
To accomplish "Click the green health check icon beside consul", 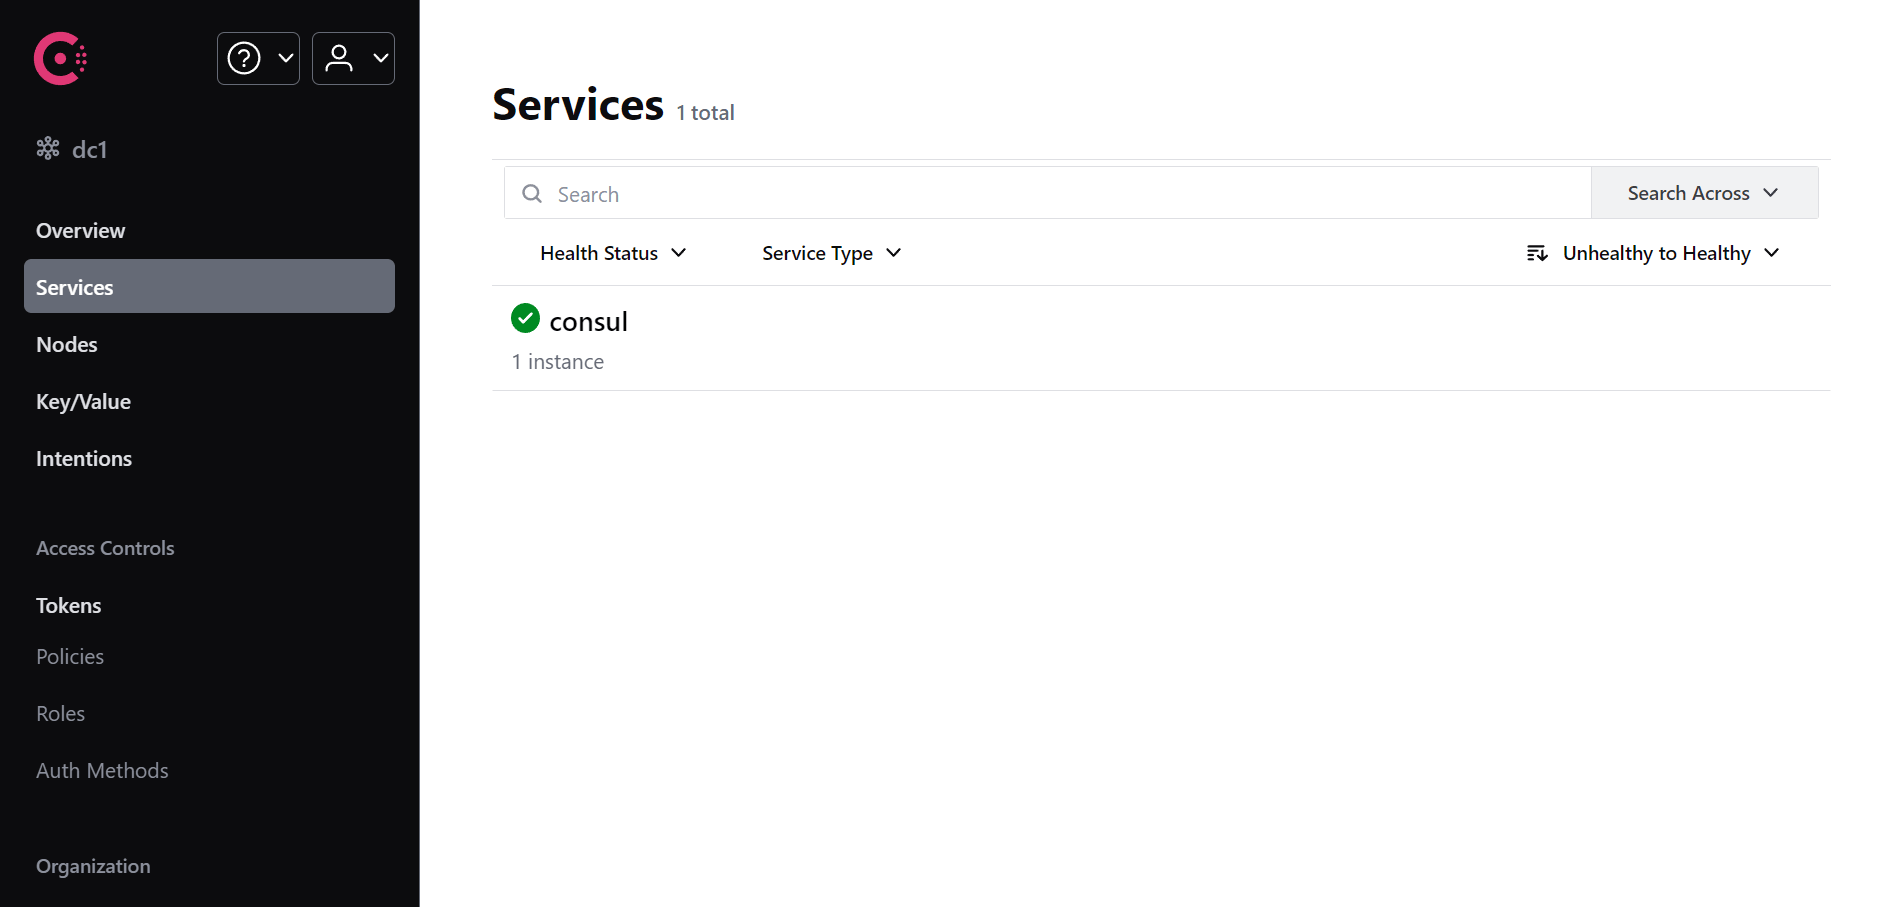I will [x=524, y=318].
